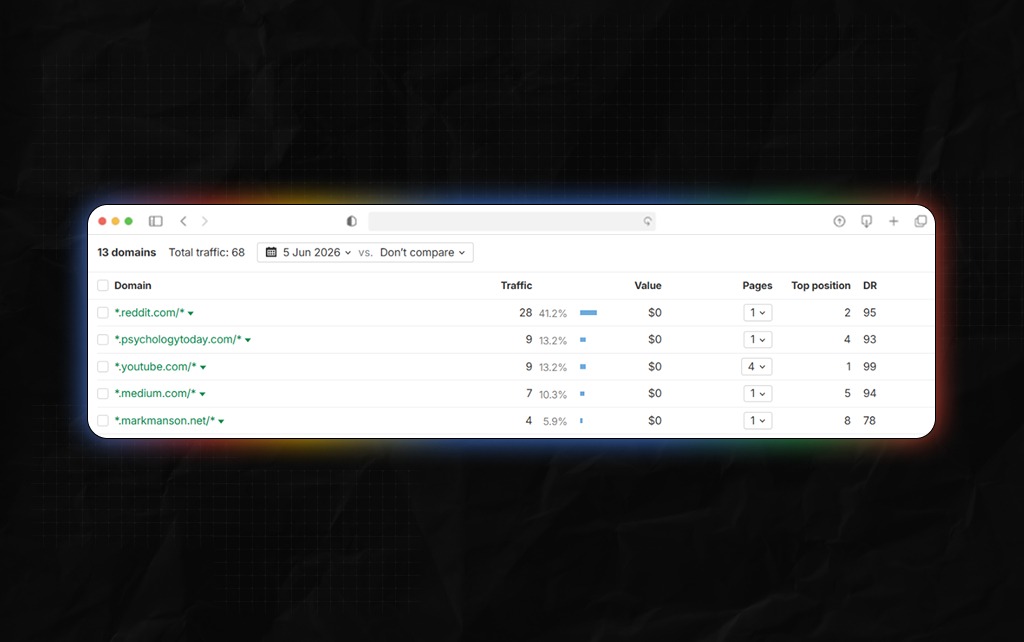Image resolution: width=1024 pixels, height=642 pixels.
Task: Open the *.psychologytoday.com/* domain link
Action: 178,340
